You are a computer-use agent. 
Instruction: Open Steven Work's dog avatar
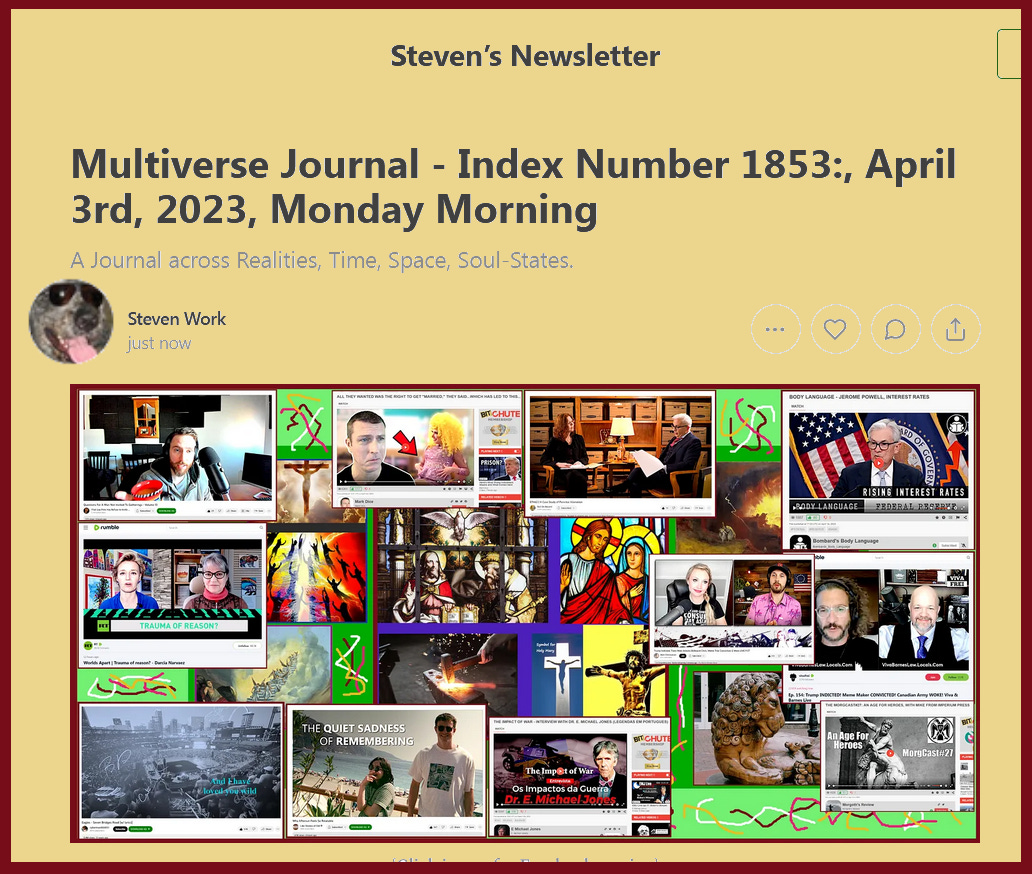pyautogui.click(x=71, y=322)
